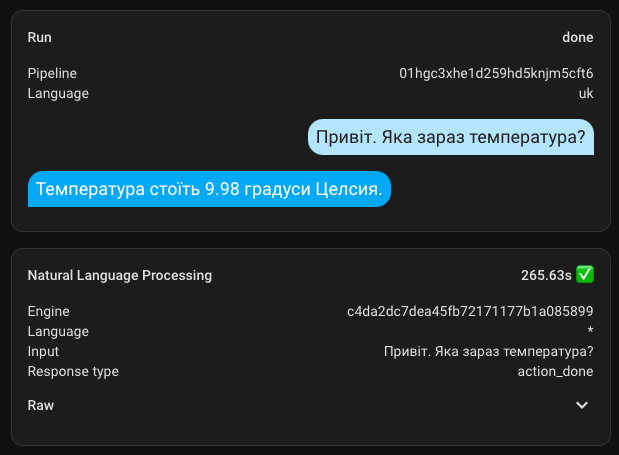This screenshot has width=619, height=455.
Task: Click the green checkmark success icon
Action: 586,274
